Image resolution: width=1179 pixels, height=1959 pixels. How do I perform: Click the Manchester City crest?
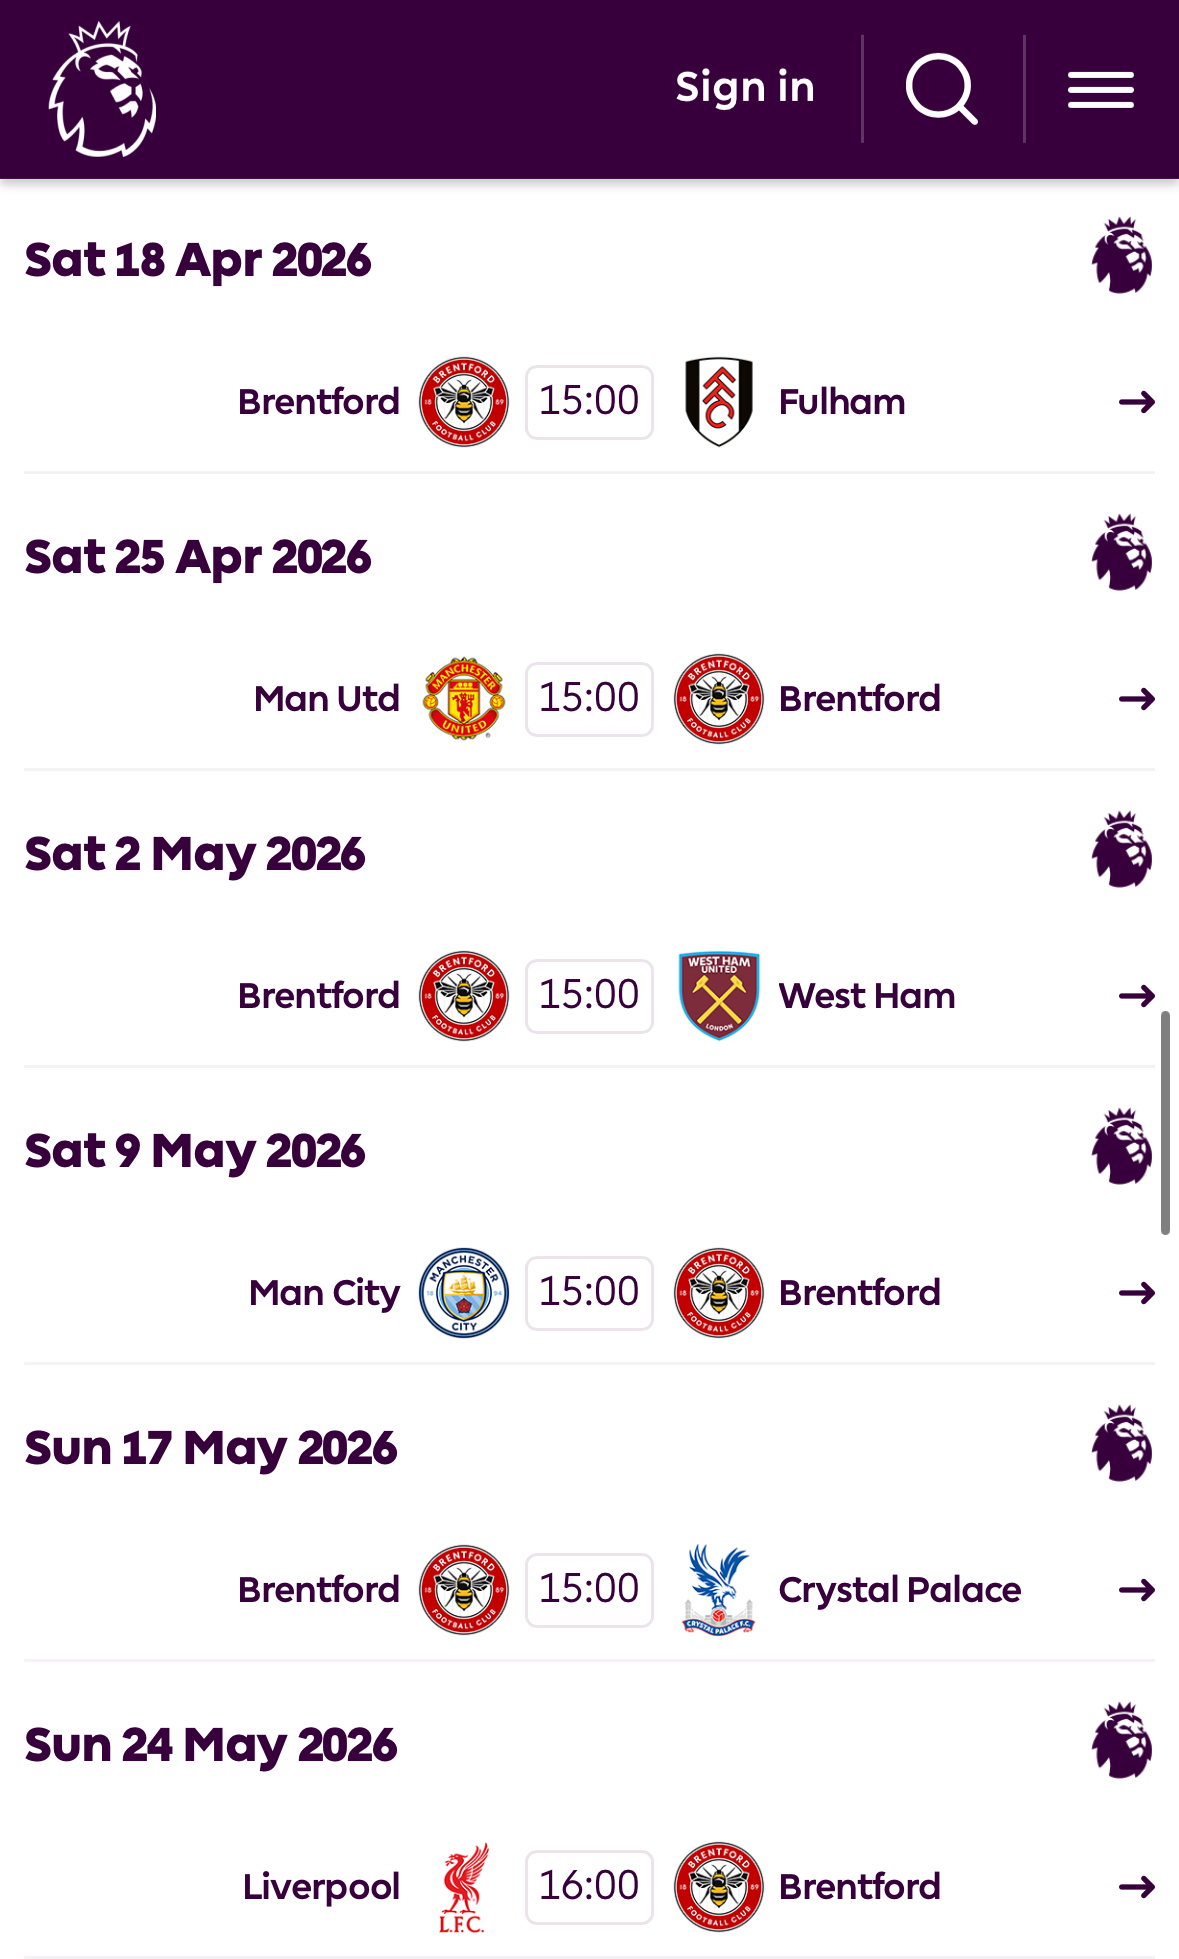pos(464,1292)
